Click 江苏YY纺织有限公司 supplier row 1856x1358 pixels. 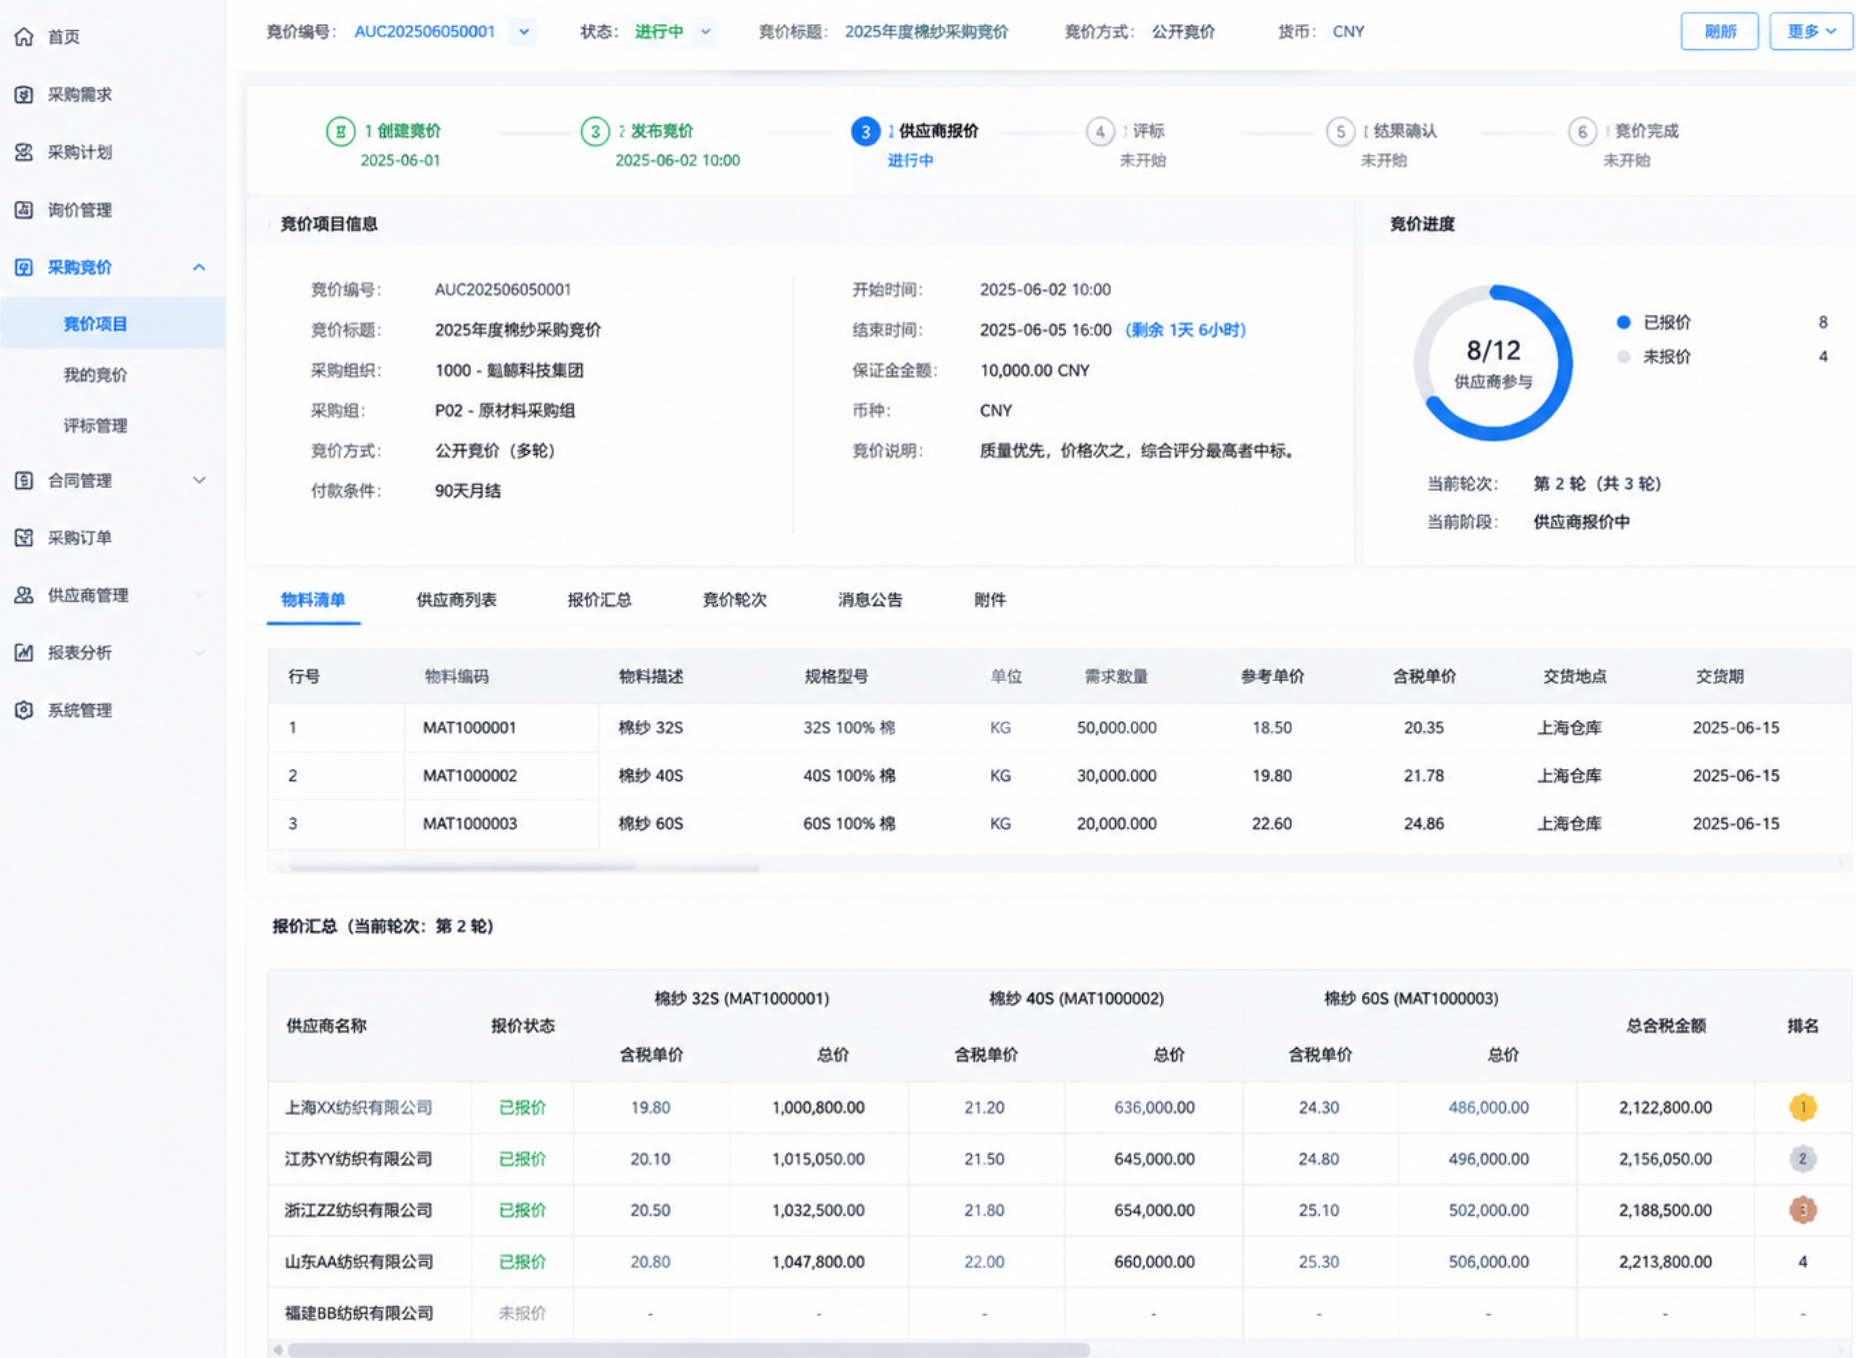(x=1060, y=1159)
